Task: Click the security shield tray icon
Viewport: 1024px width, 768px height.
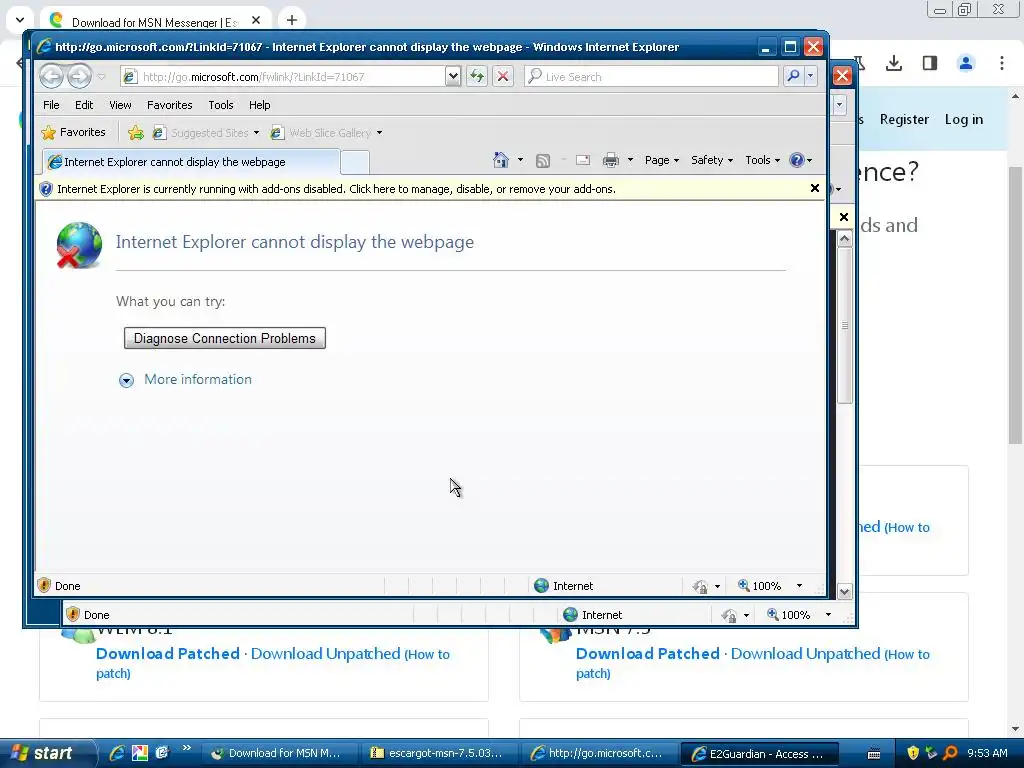Action: click(x=913, y=753)
